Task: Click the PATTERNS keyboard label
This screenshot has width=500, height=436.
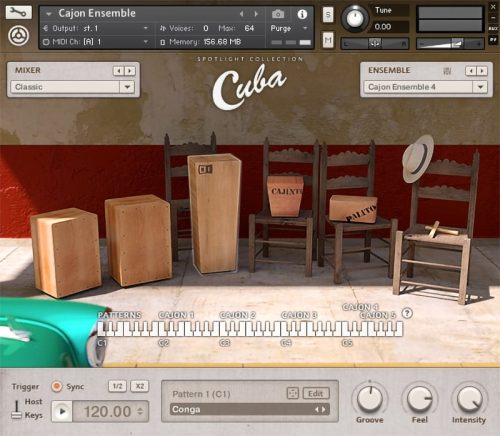Action: click(x=119, y=315)
